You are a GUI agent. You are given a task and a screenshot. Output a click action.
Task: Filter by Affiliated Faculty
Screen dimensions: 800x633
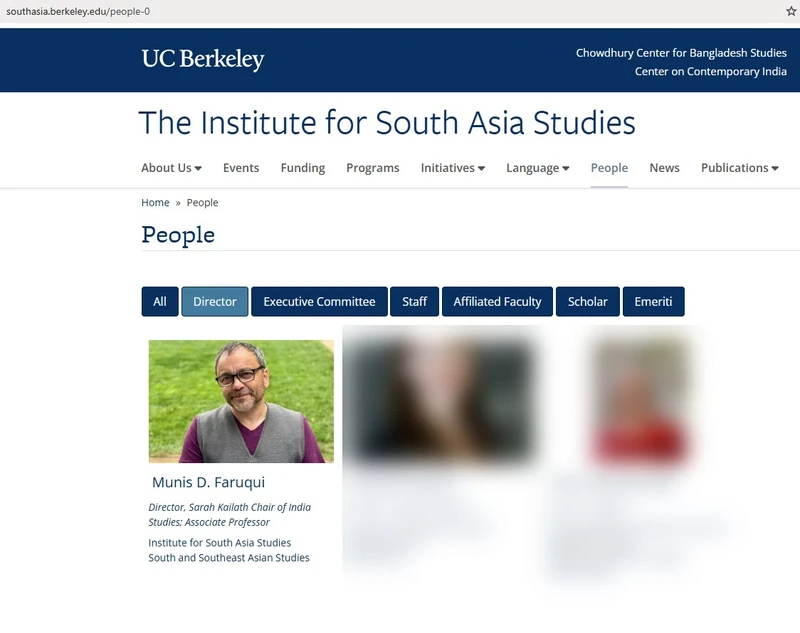pos(497,301)
